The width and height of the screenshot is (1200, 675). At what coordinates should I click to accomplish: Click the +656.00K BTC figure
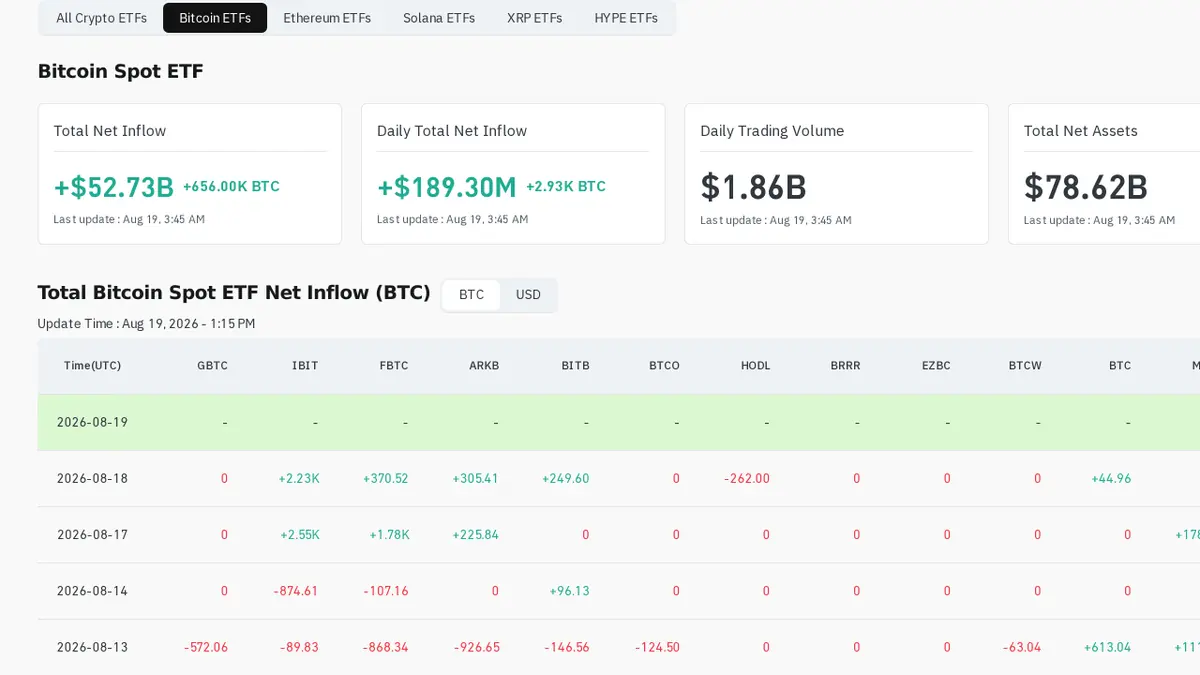pyautogui.click(x=231, y=186)
